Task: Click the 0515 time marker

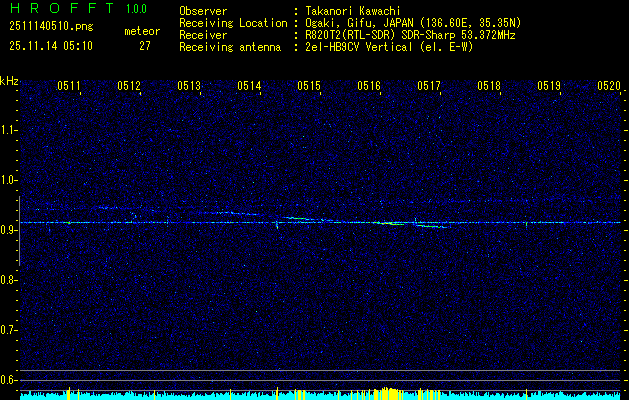Action: click(309, 87)
